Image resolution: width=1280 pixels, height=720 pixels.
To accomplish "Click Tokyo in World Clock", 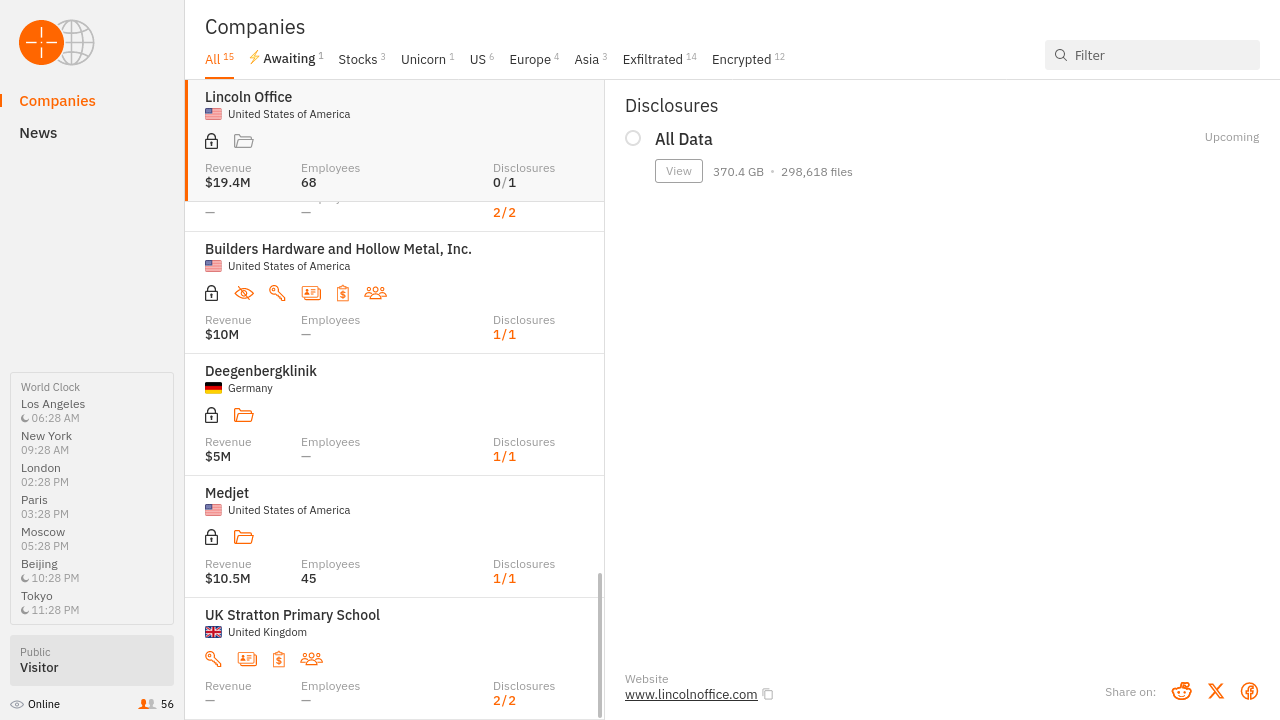I will tap(37, 596).
